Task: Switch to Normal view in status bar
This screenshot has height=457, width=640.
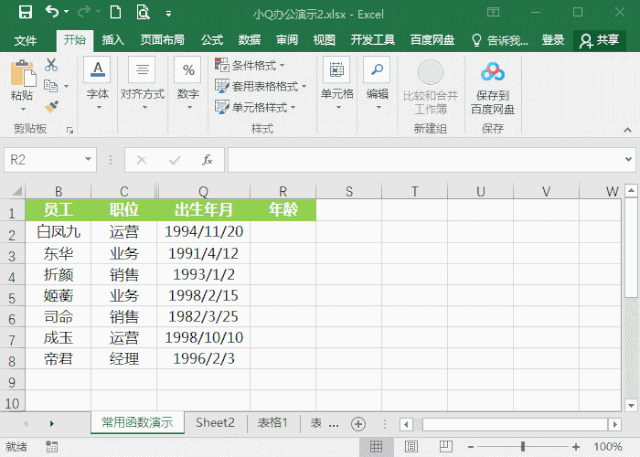Action: [x=376, y=446]
